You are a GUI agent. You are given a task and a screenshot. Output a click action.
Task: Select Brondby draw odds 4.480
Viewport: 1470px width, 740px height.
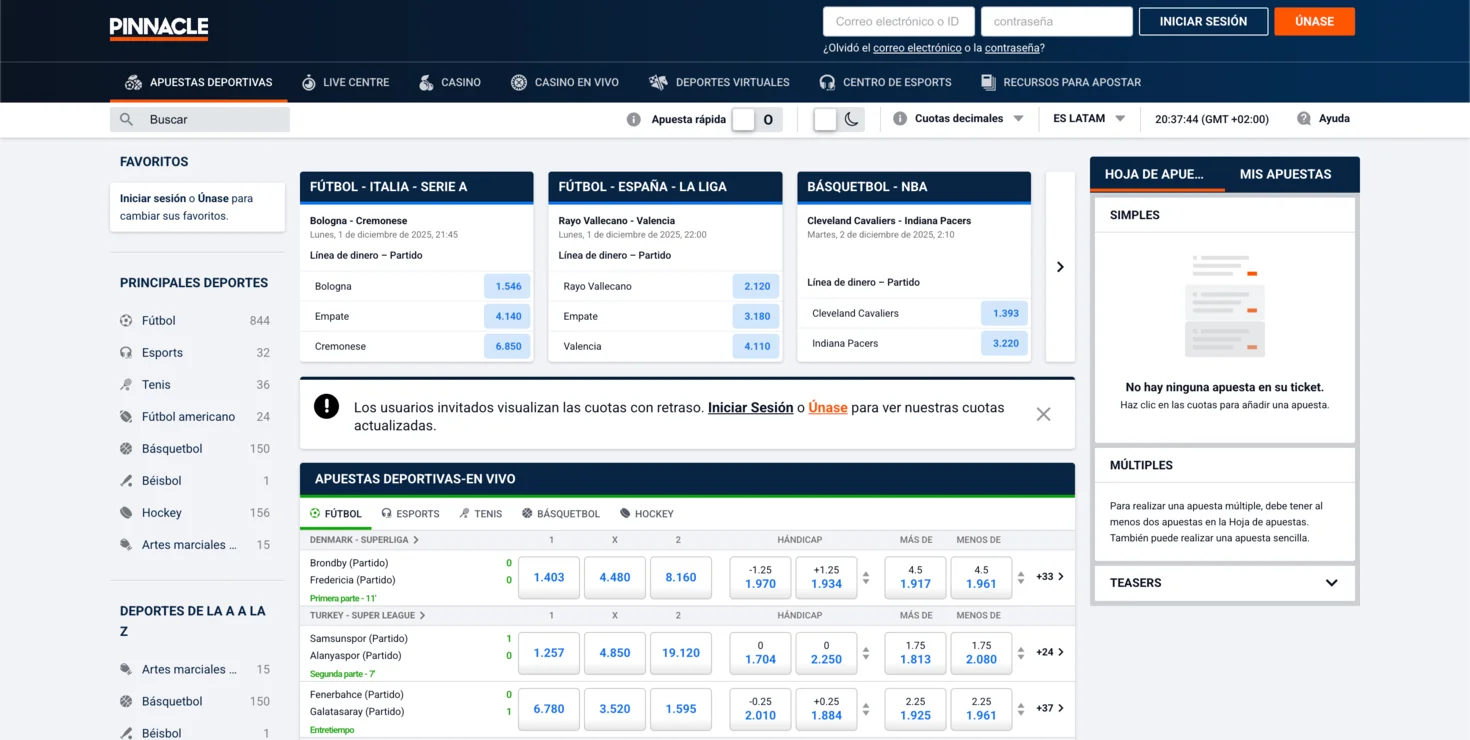pyautogui.click(x=615, y=577)
